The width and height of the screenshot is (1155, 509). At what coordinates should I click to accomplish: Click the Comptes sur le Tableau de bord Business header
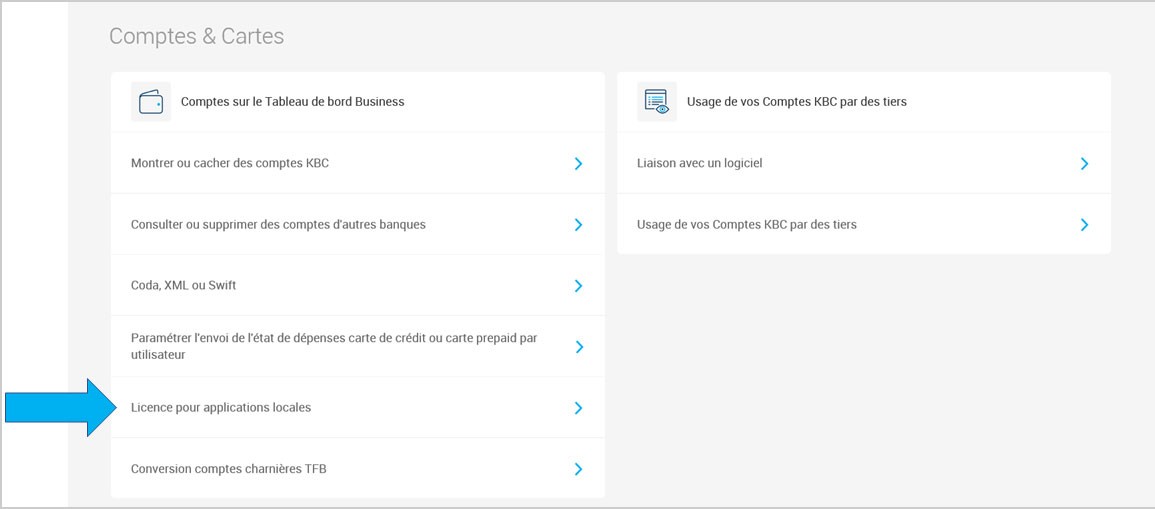292,102
